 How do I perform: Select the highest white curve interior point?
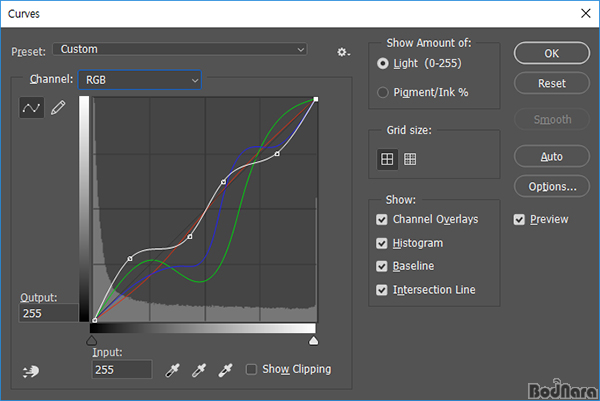click(277, 154)
